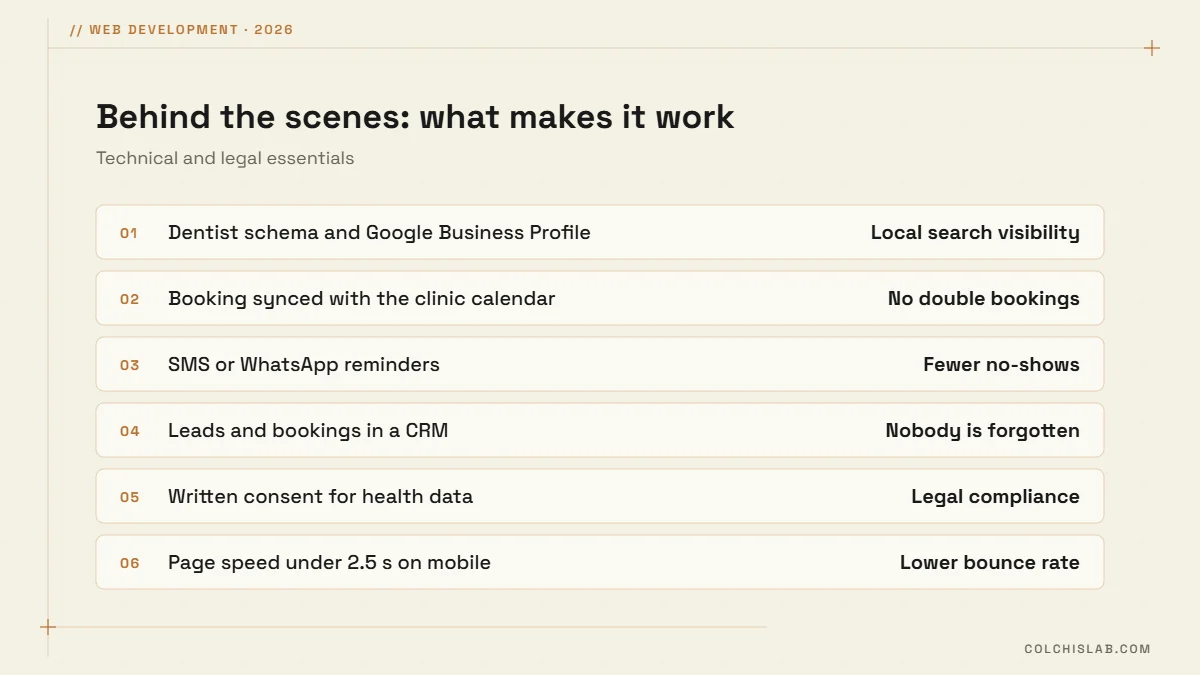Click the "Nobody is forgotten" text

coord(982,431)
